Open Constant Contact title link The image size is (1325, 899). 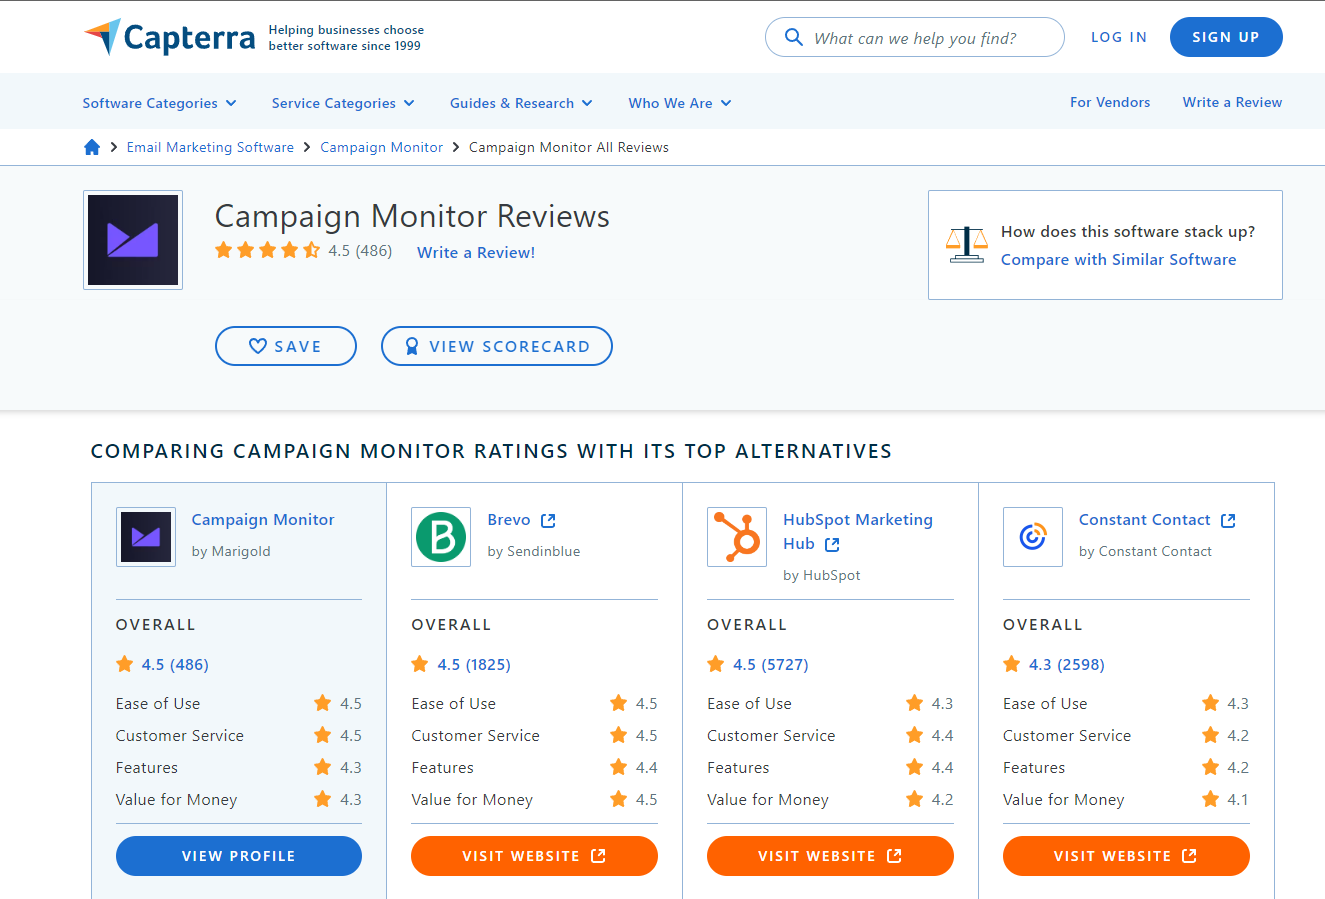tap(1145, 520)
